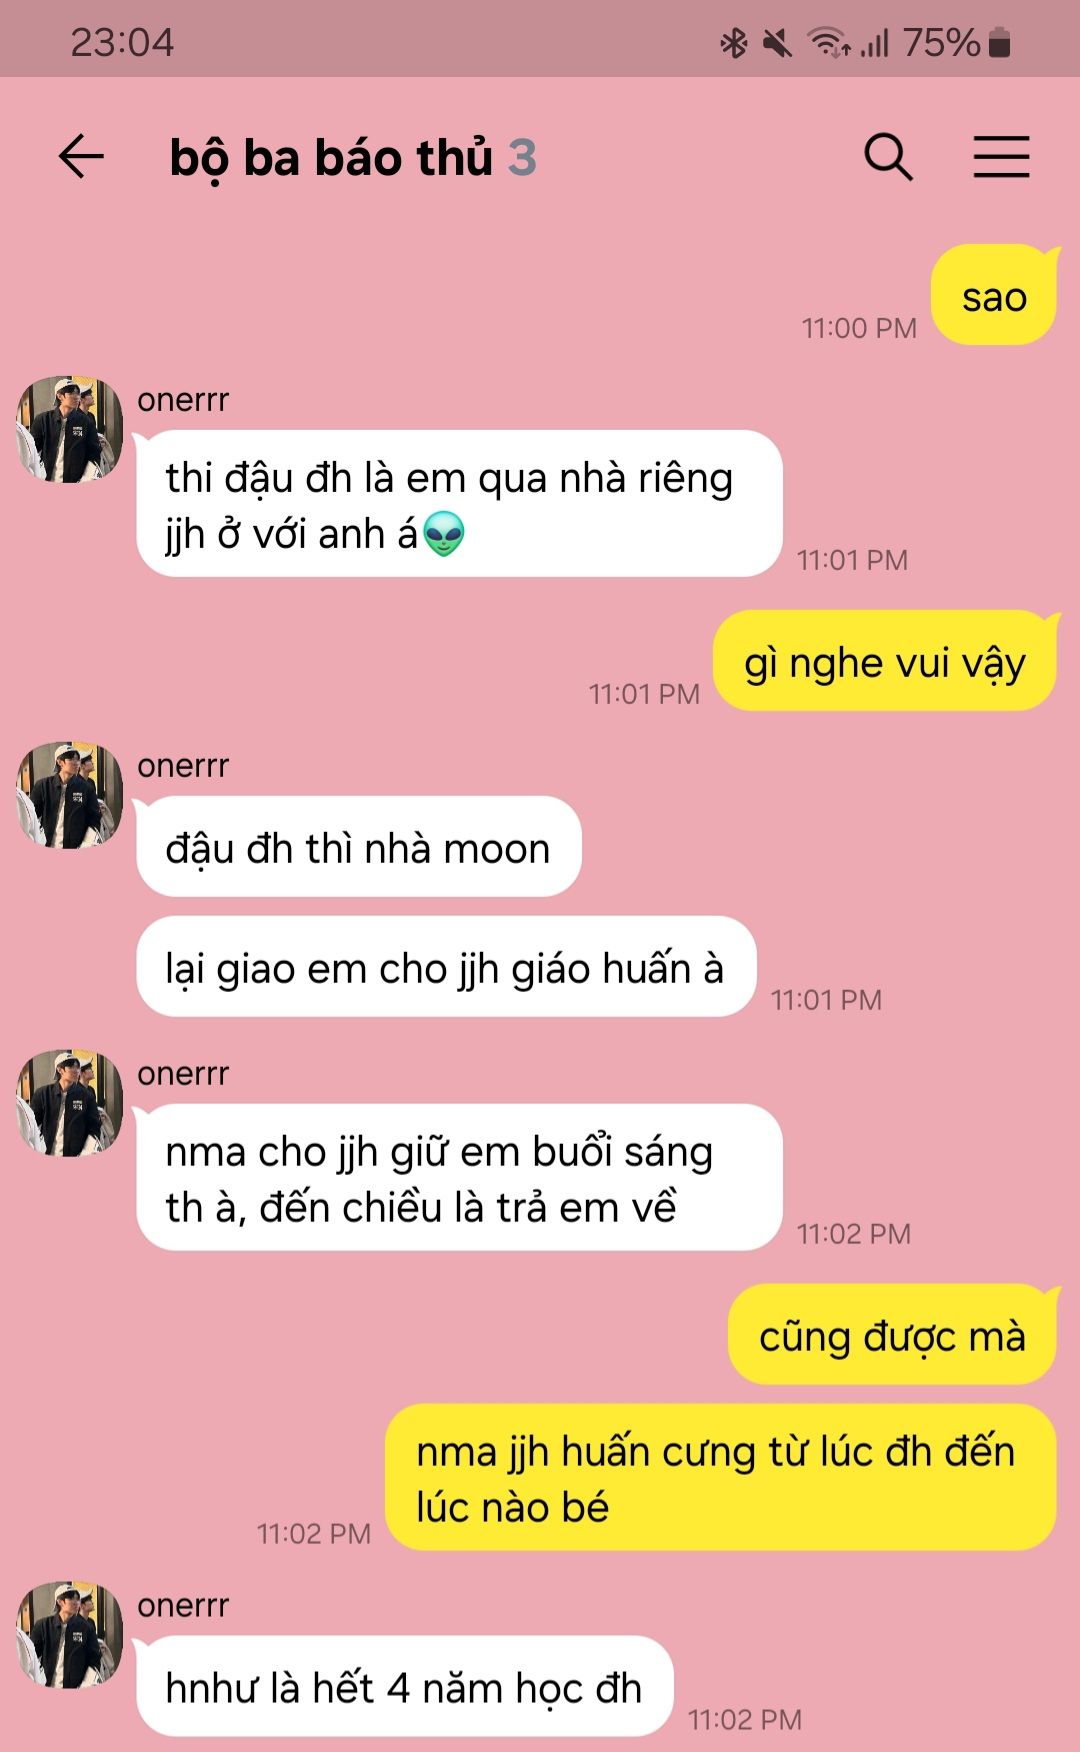
Task: Tap sender name onerrr above first message
Action: (x=183, y=400)
